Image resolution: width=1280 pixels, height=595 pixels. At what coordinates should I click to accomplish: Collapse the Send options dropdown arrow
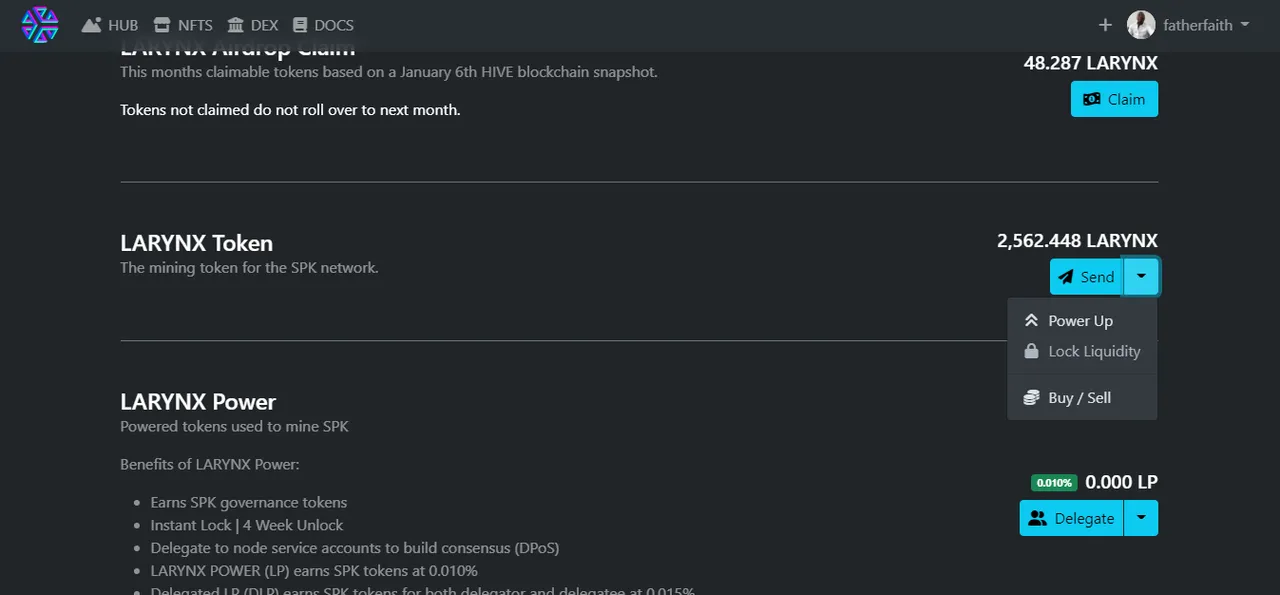pyautogui.click(x=1141, y=277)
